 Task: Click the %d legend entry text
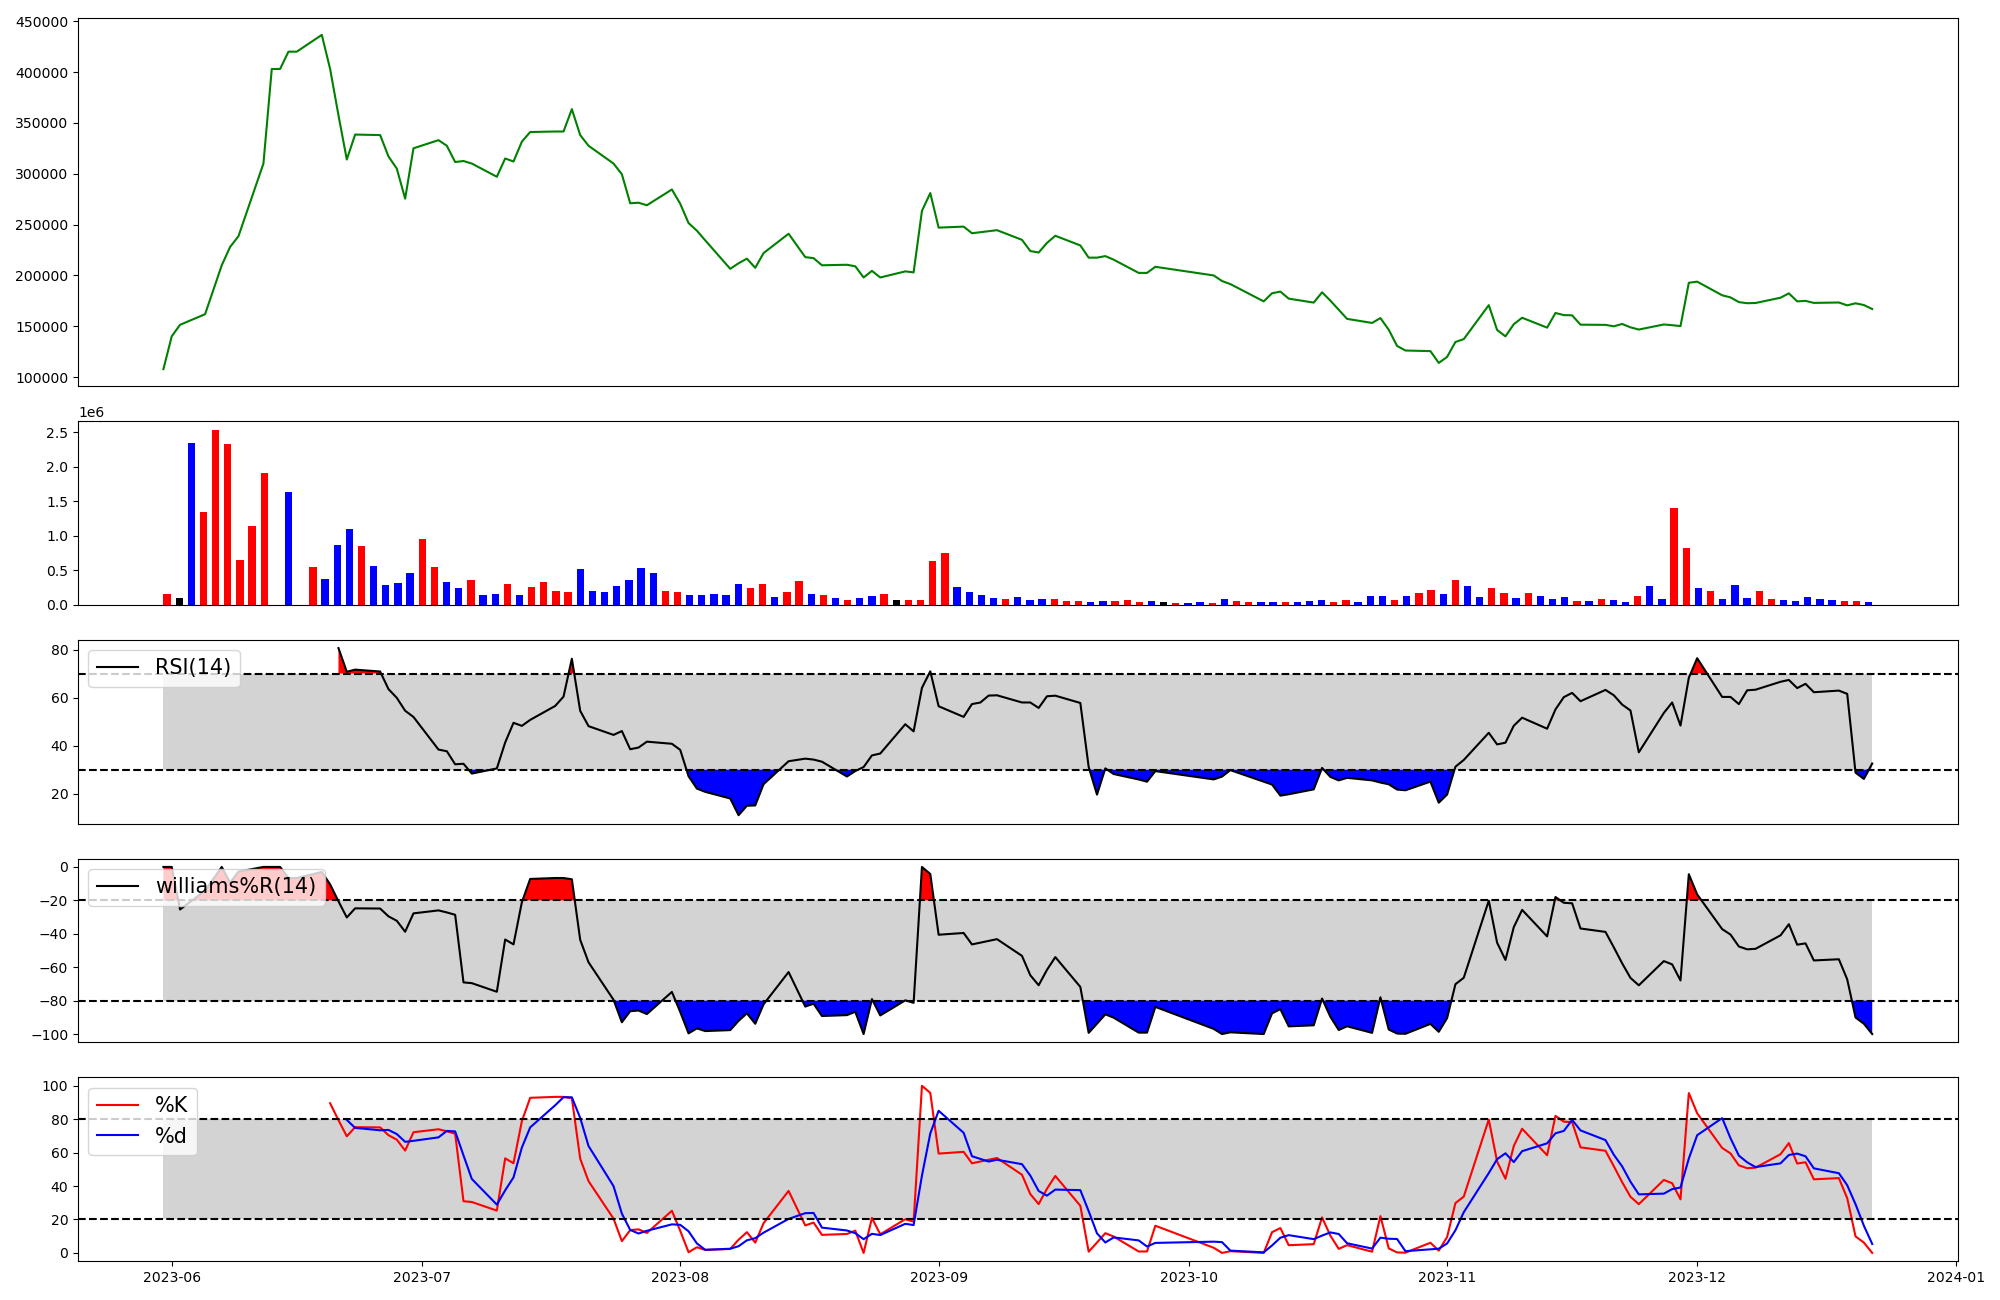click(170, 1136)
